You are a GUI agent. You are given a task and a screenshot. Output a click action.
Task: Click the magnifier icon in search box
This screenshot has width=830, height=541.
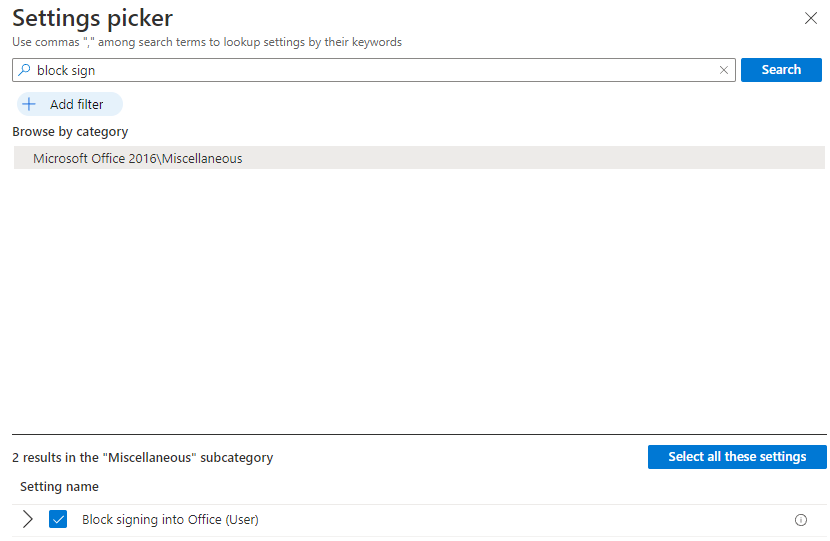click(24, 70)
